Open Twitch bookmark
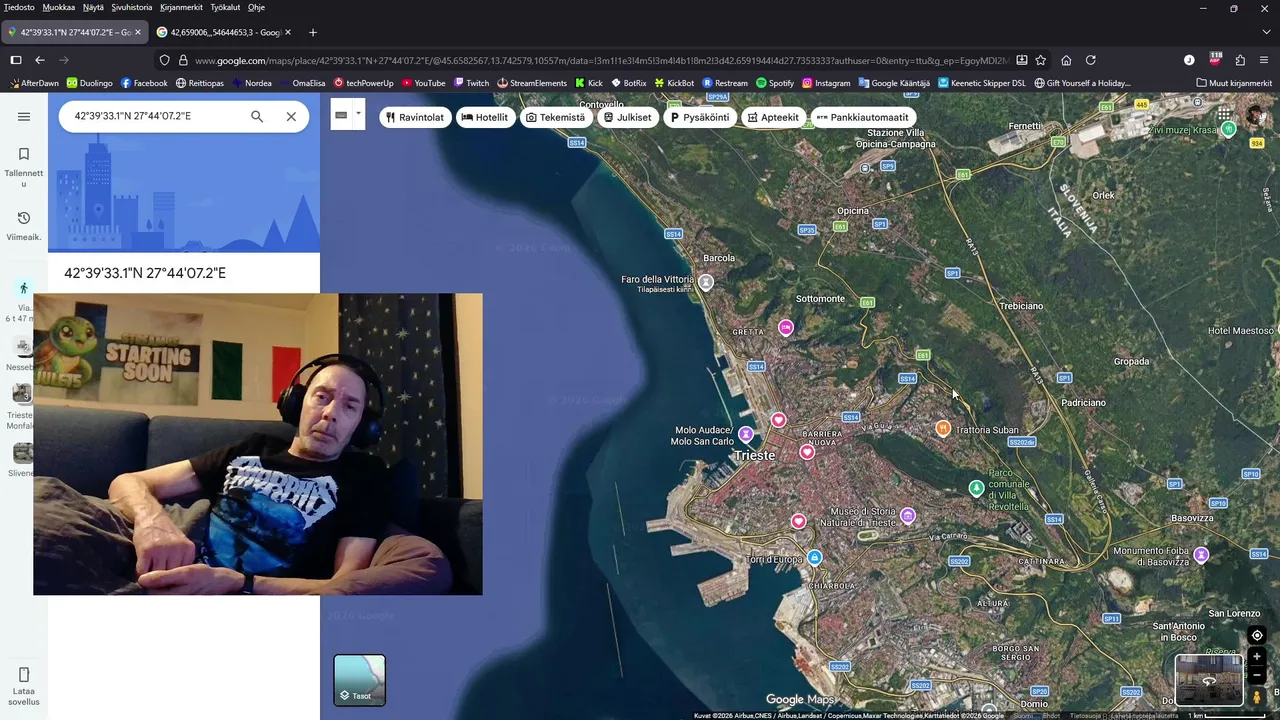 (471, 83)
